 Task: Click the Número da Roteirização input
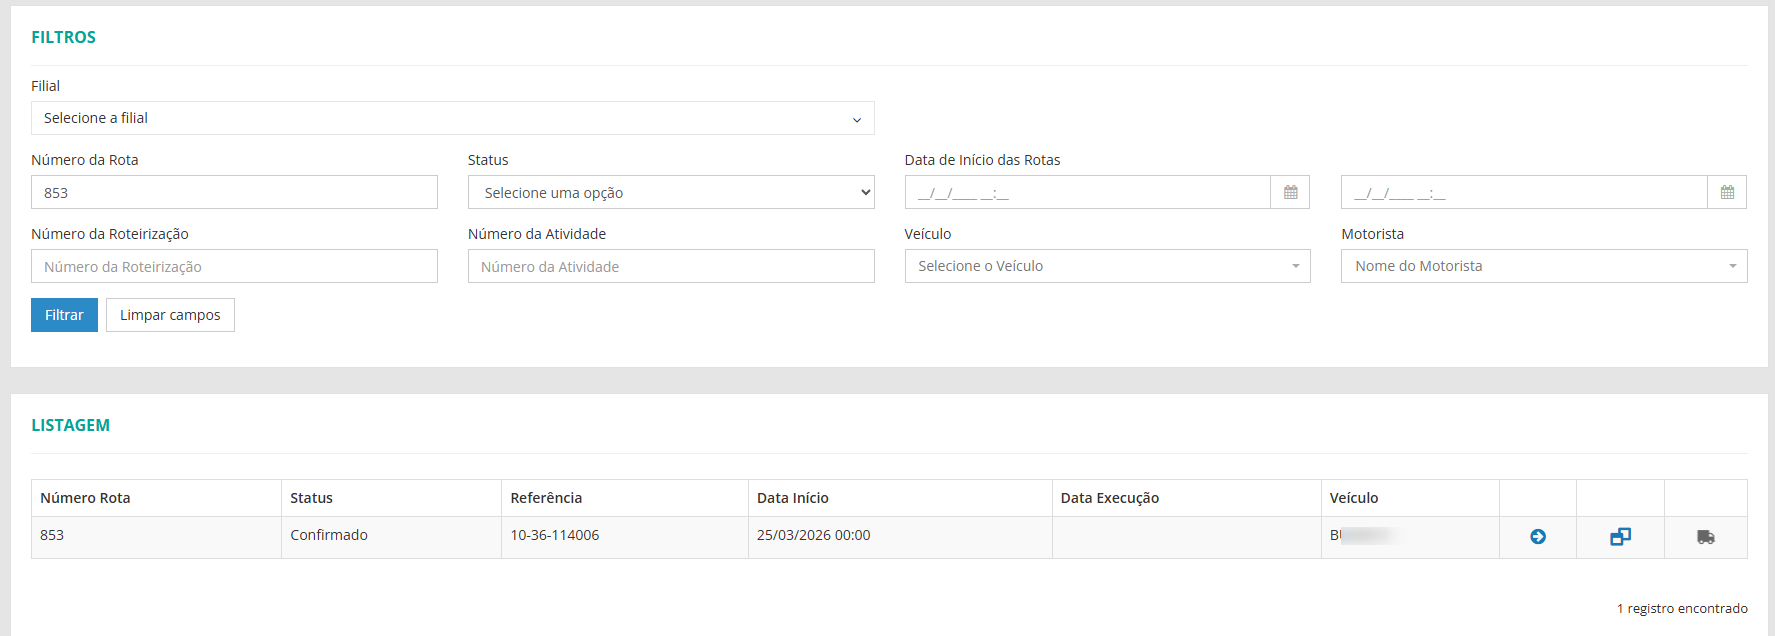pyautogui.click(x=234, y=266)
